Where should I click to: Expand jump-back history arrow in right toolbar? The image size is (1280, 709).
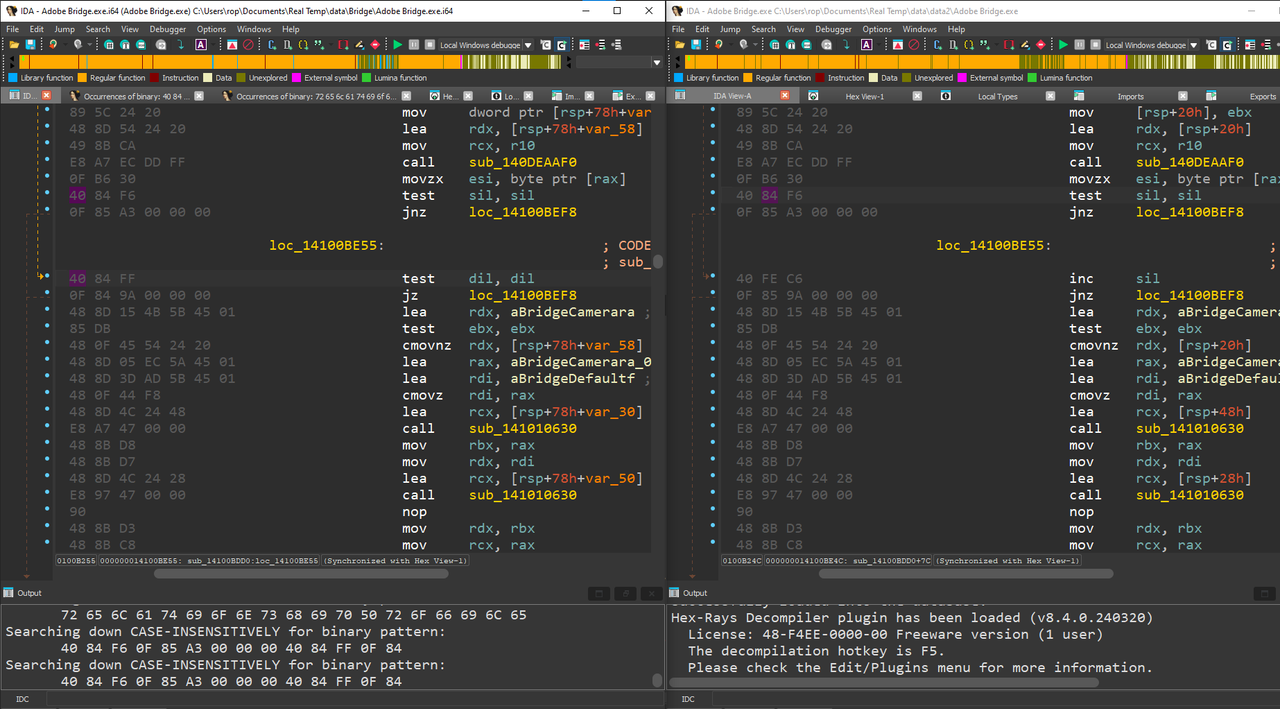[x=731, y=45]
